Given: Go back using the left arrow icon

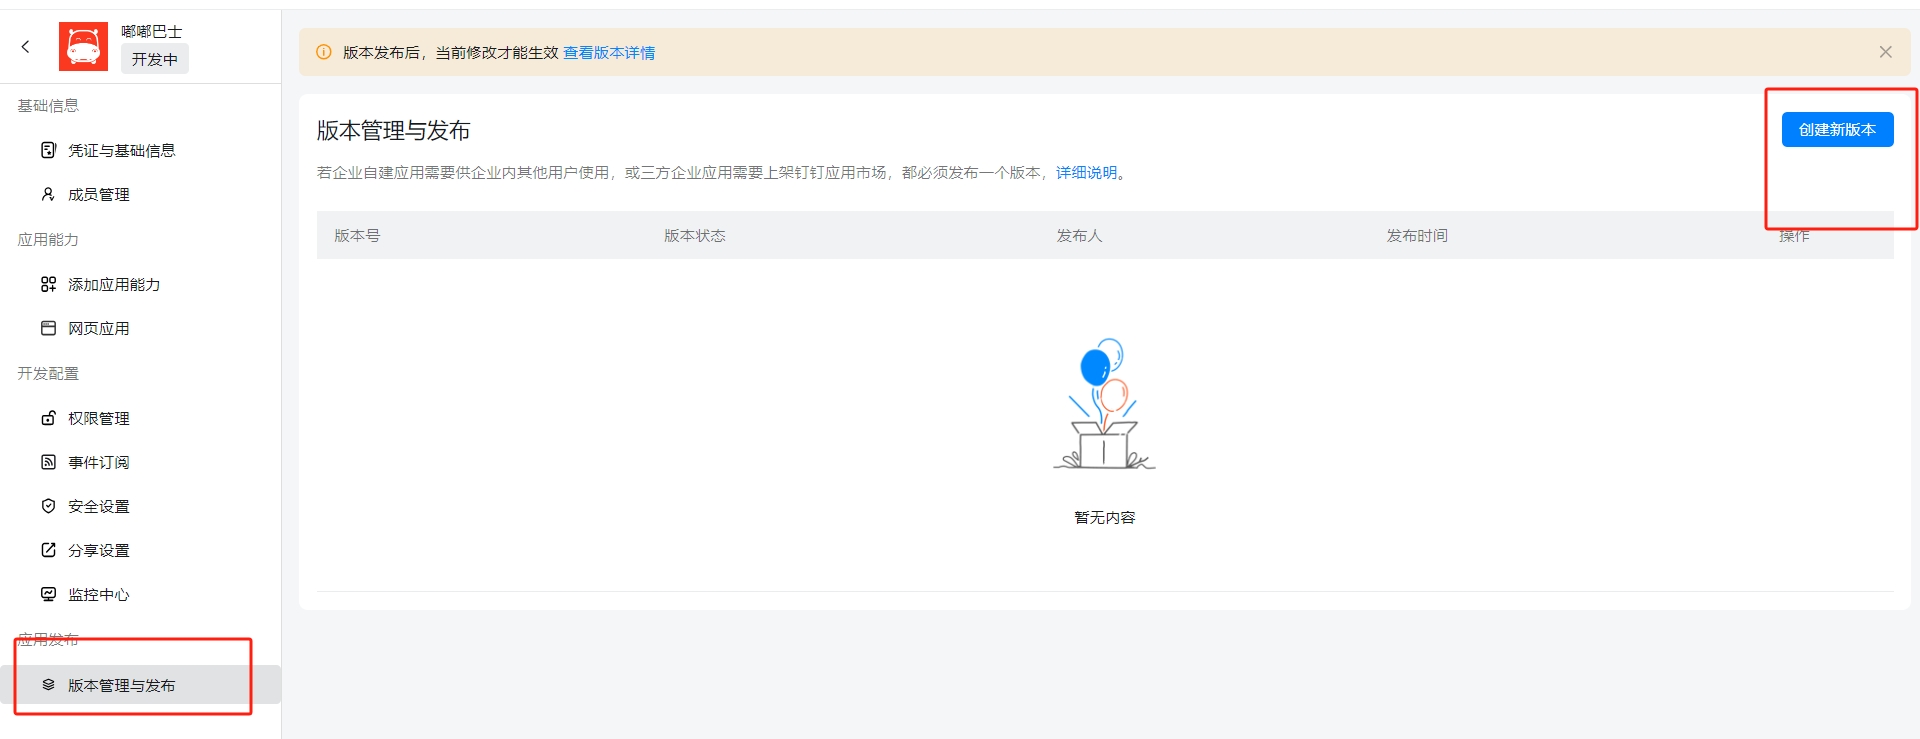Looking at the screenshot, I should [26, 46].
